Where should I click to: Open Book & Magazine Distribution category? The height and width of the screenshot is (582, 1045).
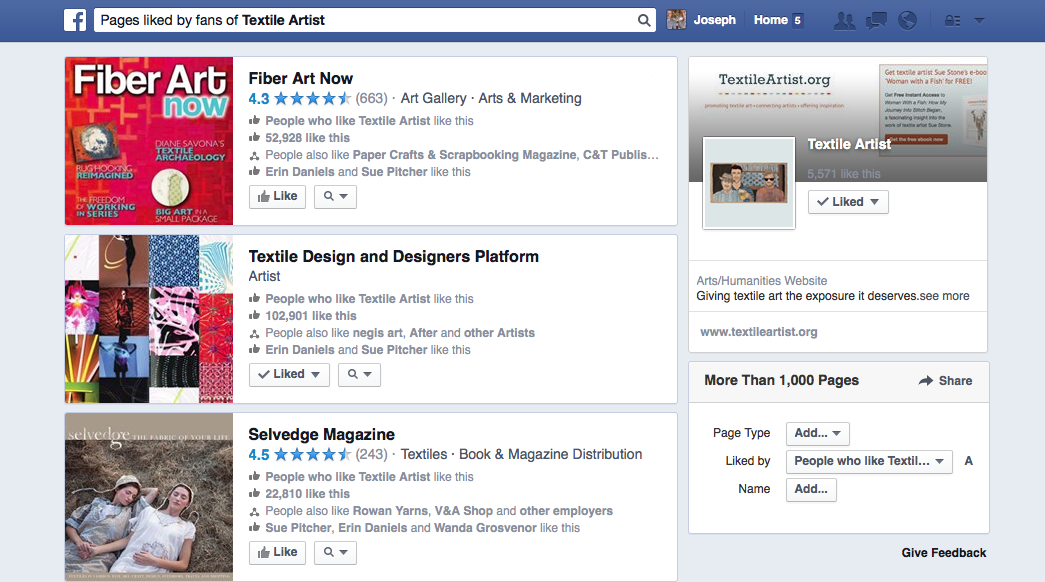point(550,455)
